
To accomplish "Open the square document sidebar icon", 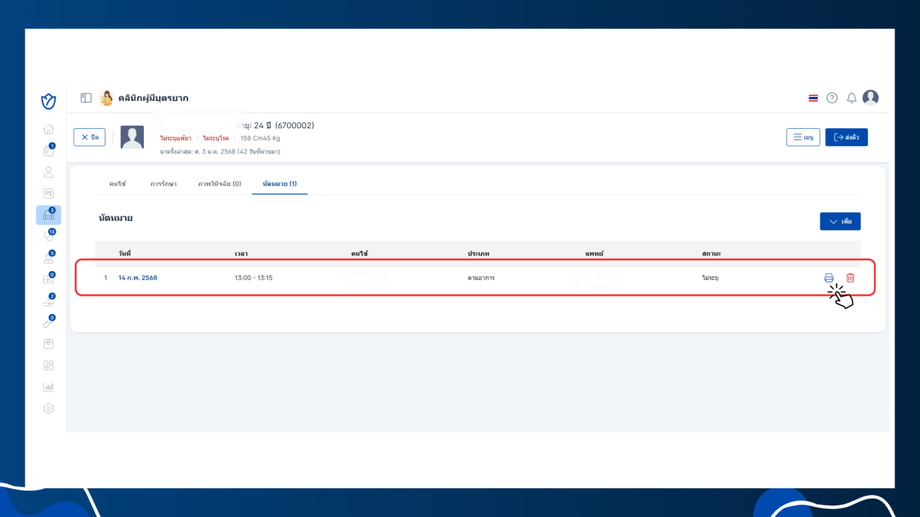I will pos(49,194).
